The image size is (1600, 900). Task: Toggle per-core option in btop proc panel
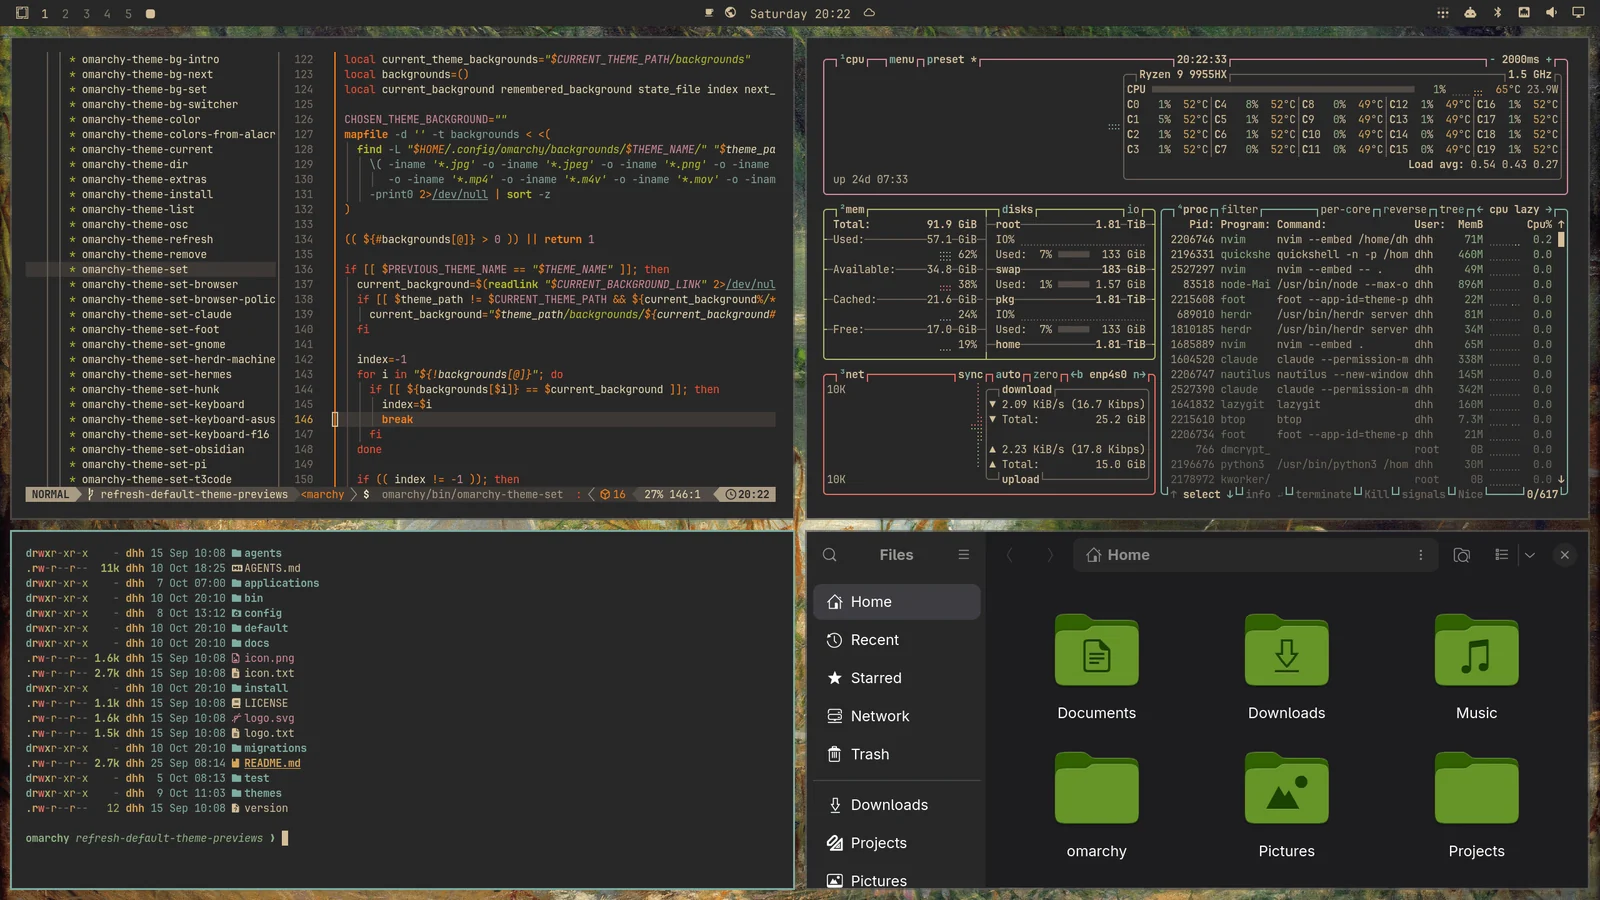pyautogui.click(x=1345, y=210)
